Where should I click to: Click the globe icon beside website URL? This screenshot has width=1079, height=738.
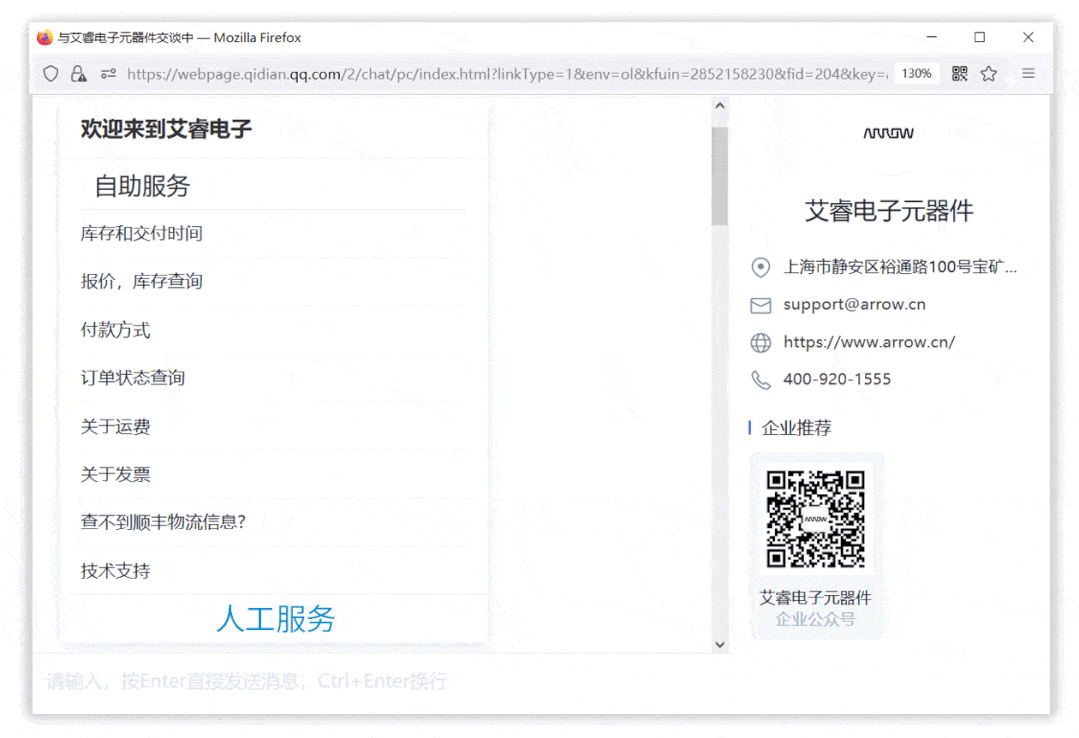760,342
